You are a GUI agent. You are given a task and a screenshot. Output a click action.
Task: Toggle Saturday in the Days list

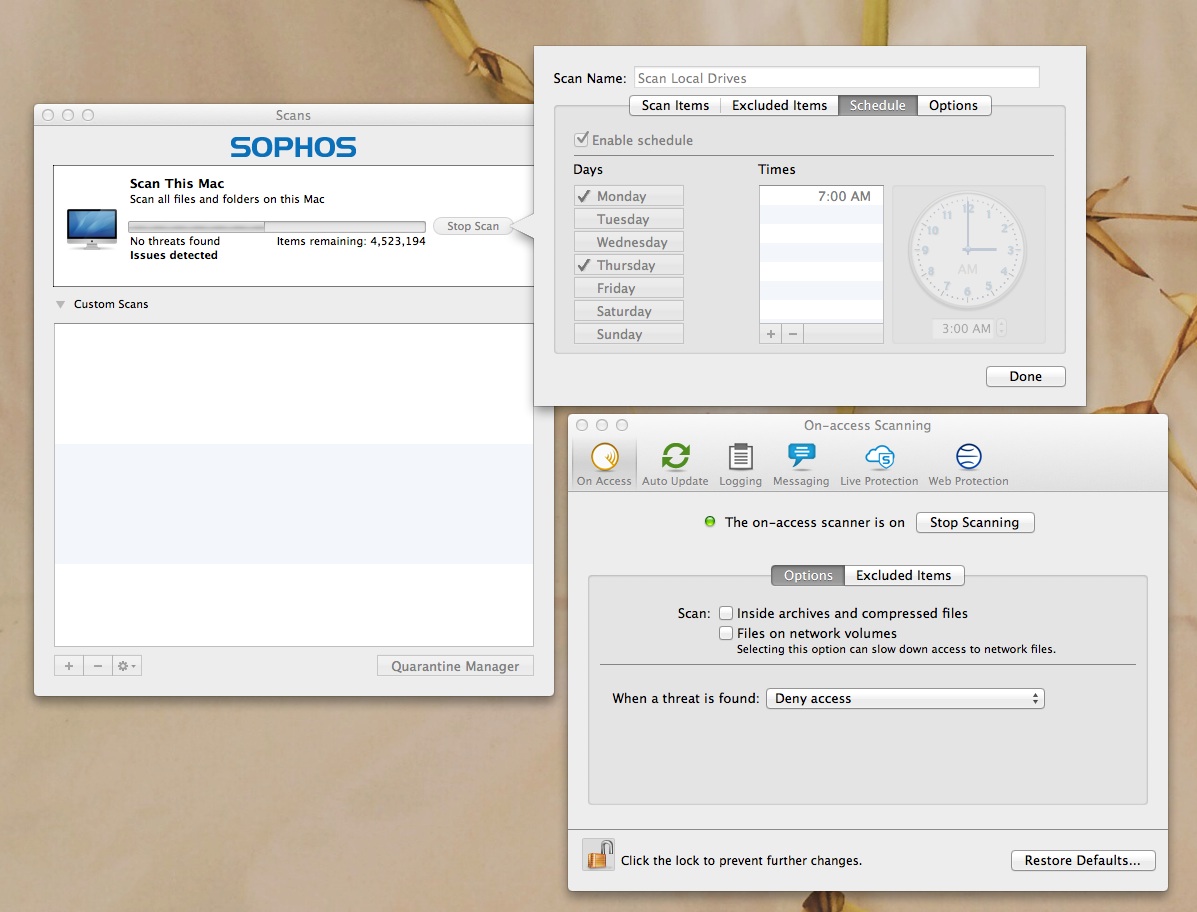click(x=628, y=311)
